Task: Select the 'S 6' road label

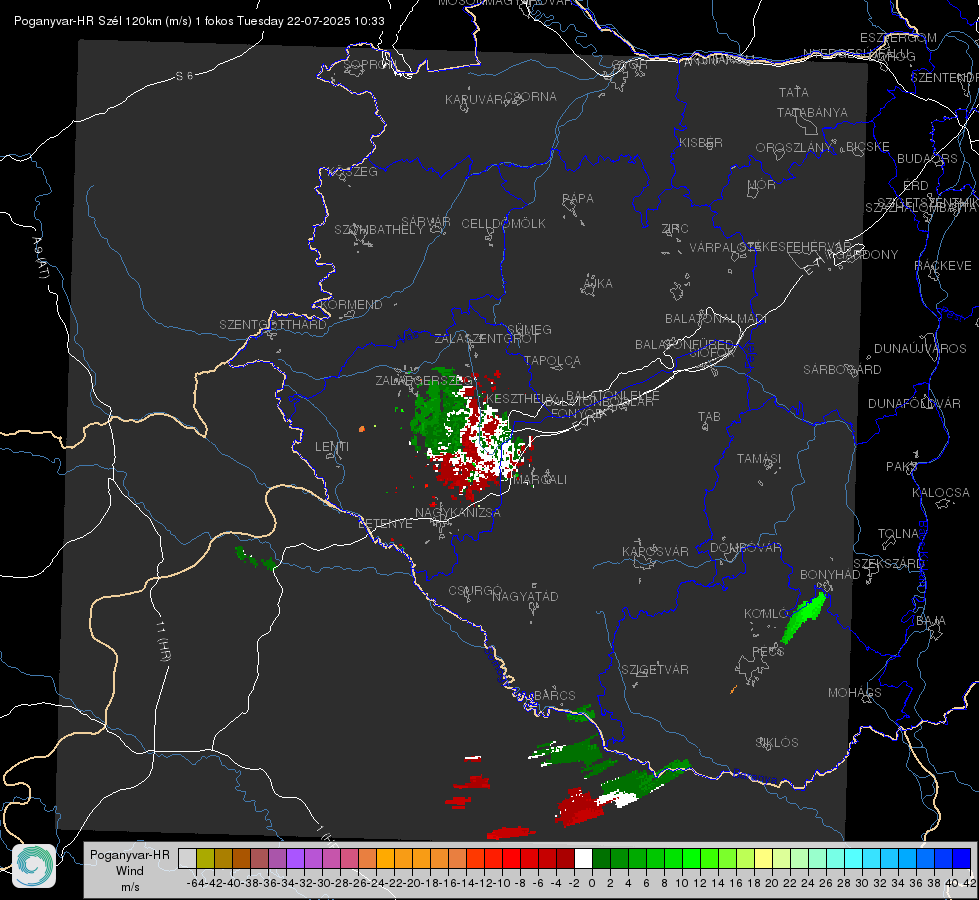Action: 184,76
